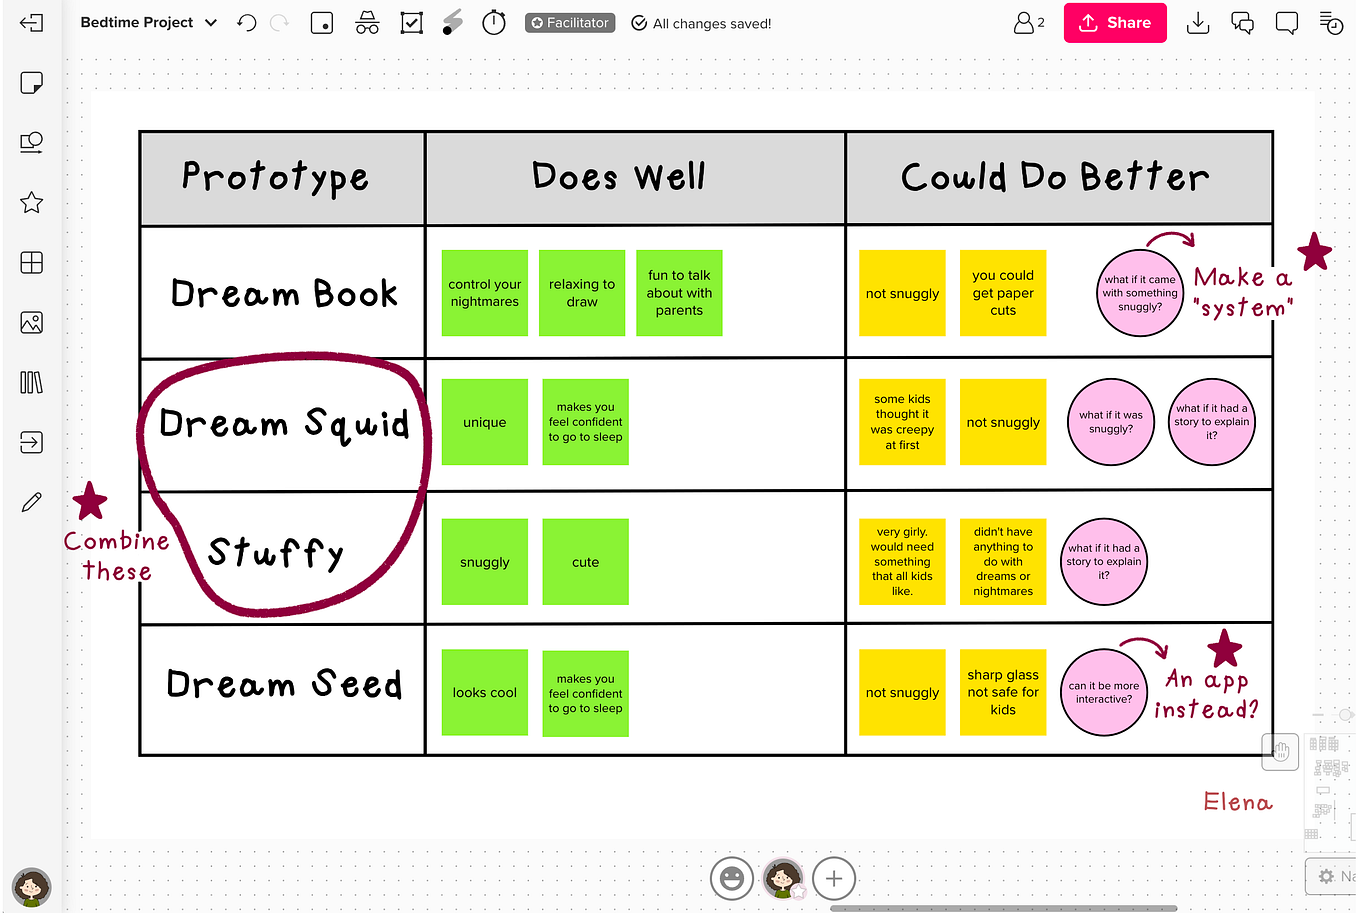This screenshot has height=913, width=1358.
Task: Select the freehand pencil drawing tool
Action: (x=31, y=501)
